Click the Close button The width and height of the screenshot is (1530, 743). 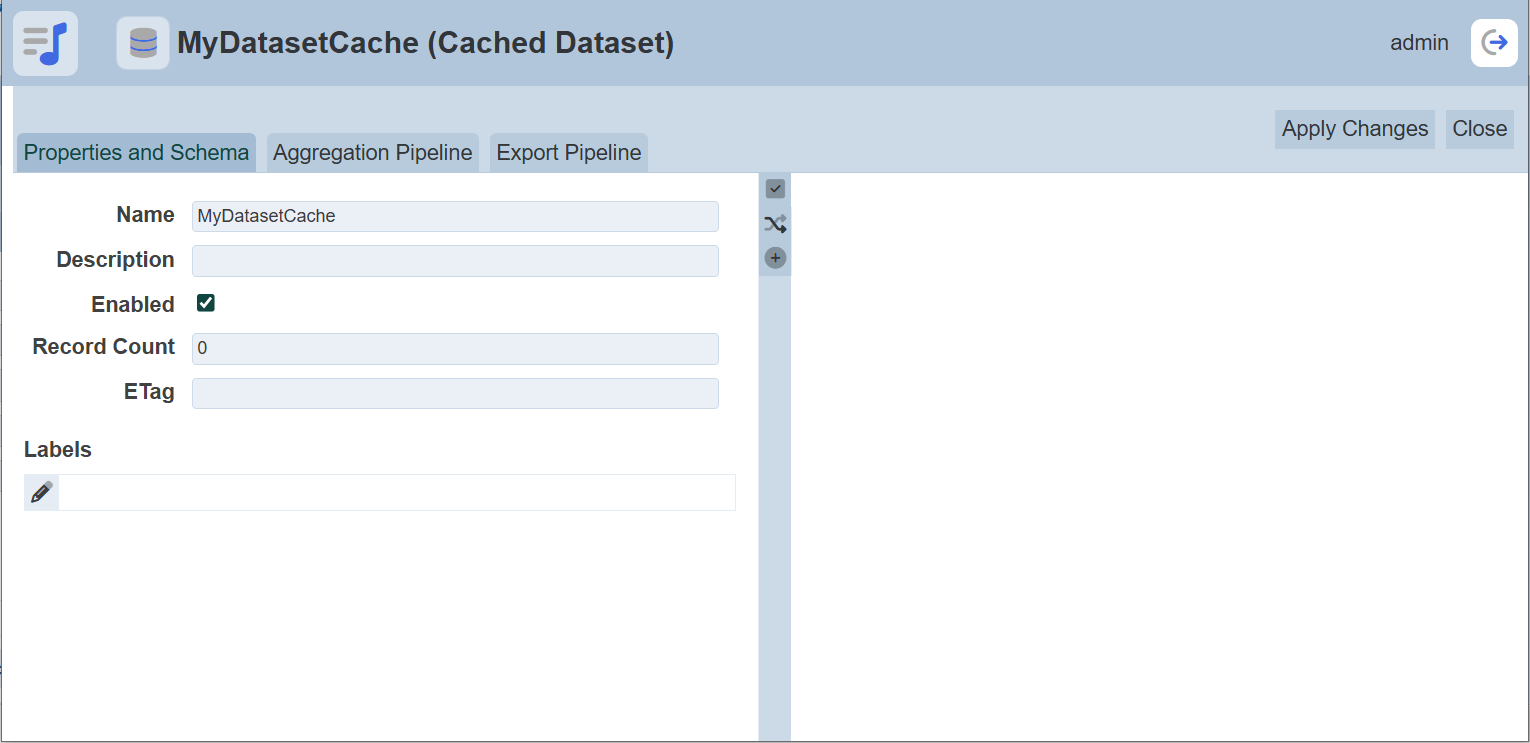(x=1479, y=129)
